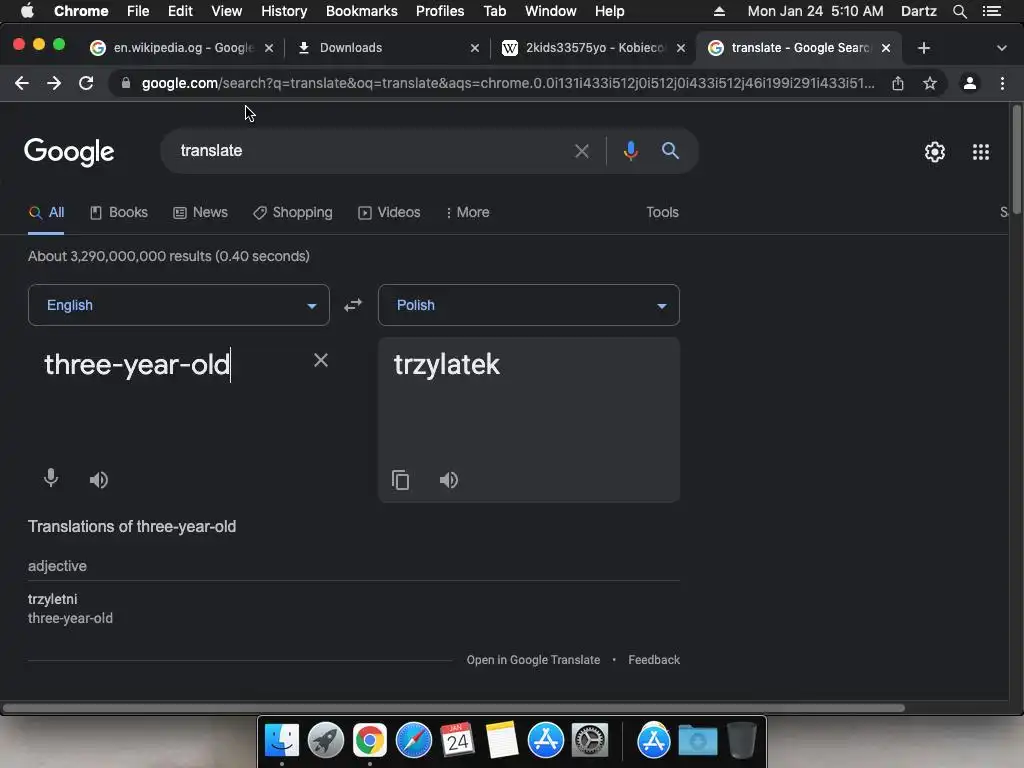Clear the search box text

click(x=581, y=152)
